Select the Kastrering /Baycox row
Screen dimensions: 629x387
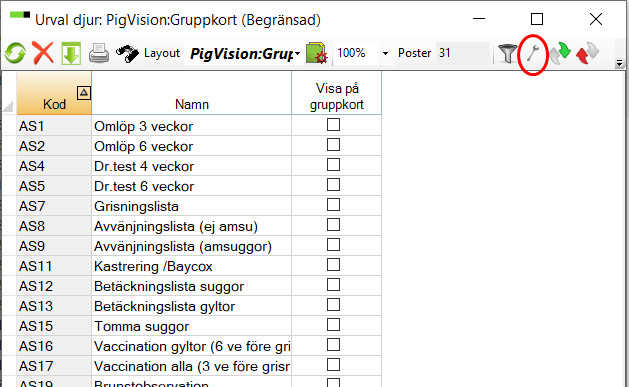pyautogui.click(x=192, y=266)
